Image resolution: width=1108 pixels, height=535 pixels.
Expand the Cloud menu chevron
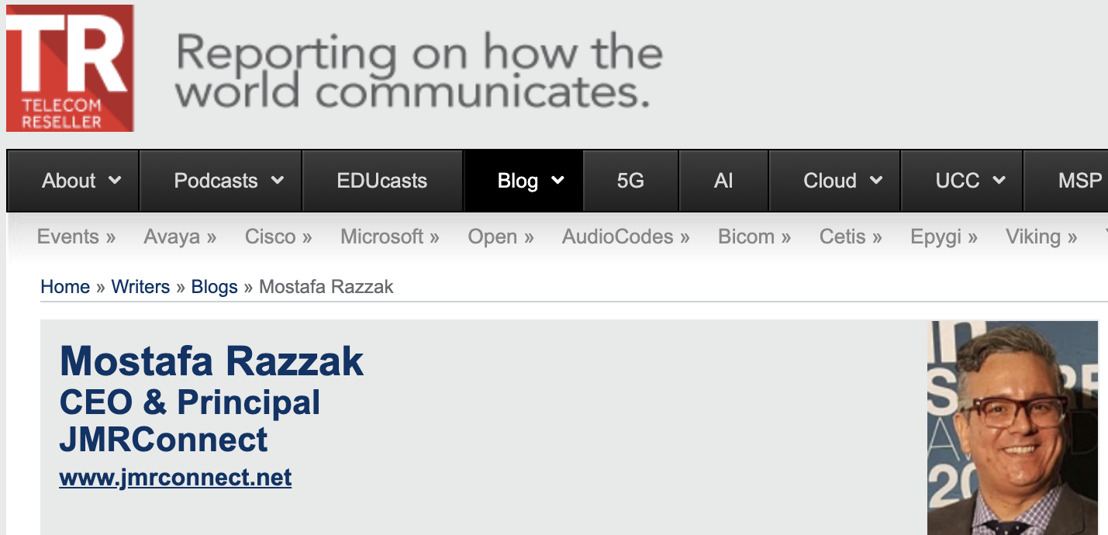pos(876,180)
